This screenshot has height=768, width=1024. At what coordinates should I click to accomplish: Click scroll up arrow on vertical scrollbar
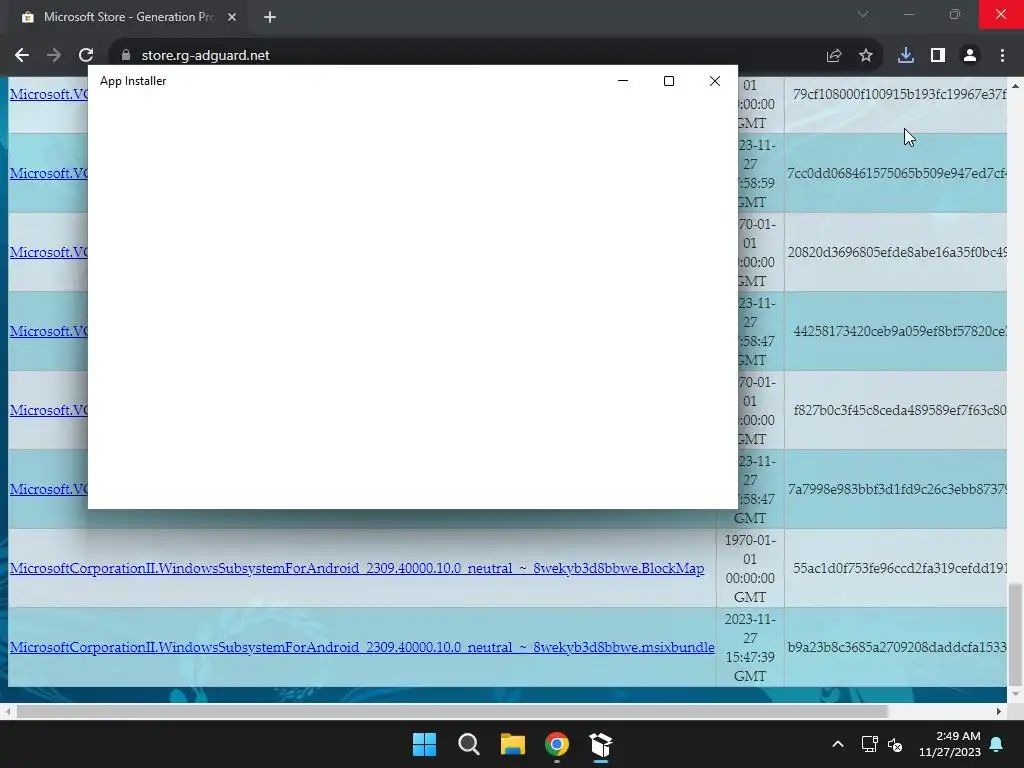coord(1015,86)
